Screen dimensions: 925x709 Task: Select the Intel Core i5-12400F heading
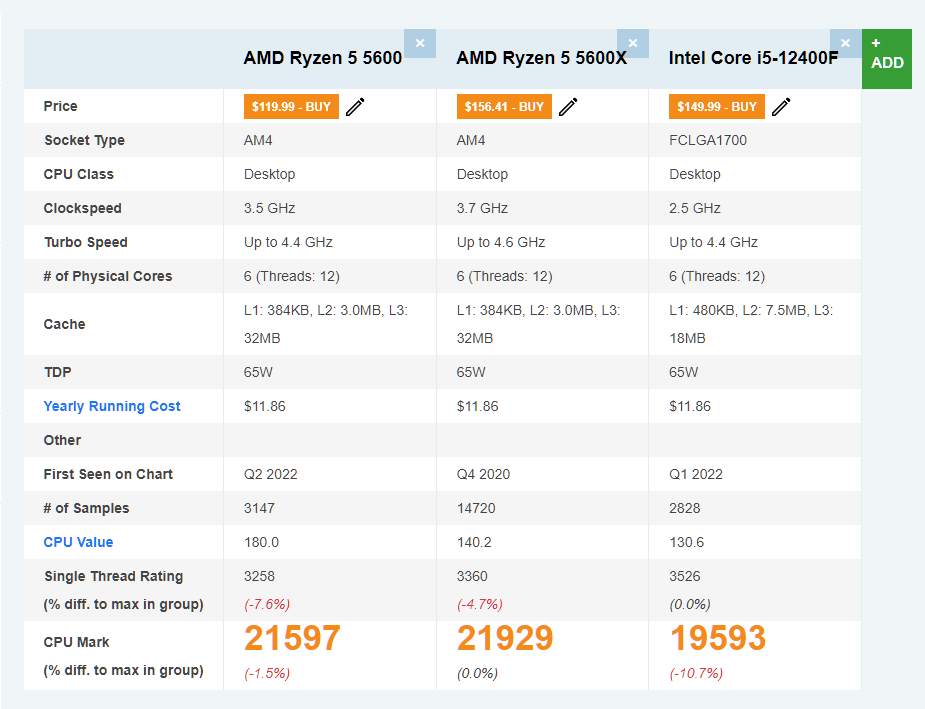[x=753, y=58]
